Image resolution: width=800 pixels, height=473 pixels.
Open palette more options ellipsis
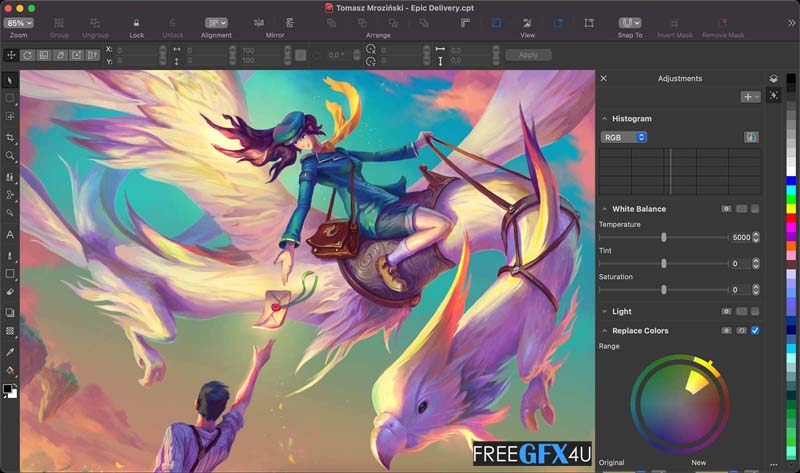tap(773, 465)
